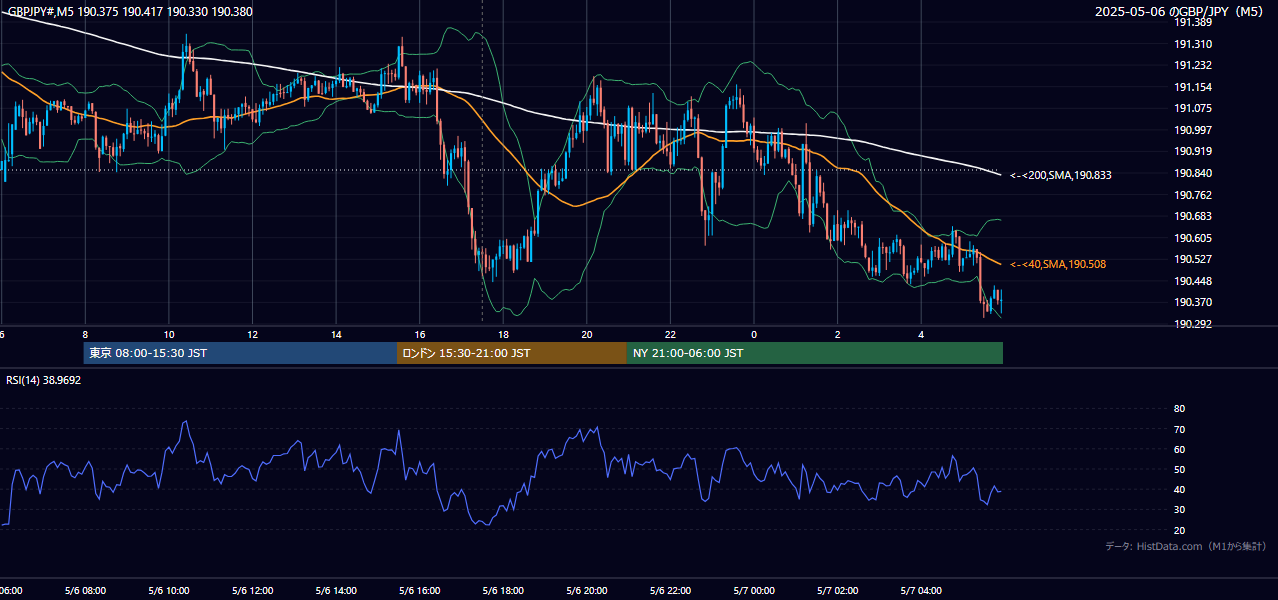The width and height of the screenshot is (1278, 600).
Task: Click RSI scale level 50
Action: coord(1179,469)
